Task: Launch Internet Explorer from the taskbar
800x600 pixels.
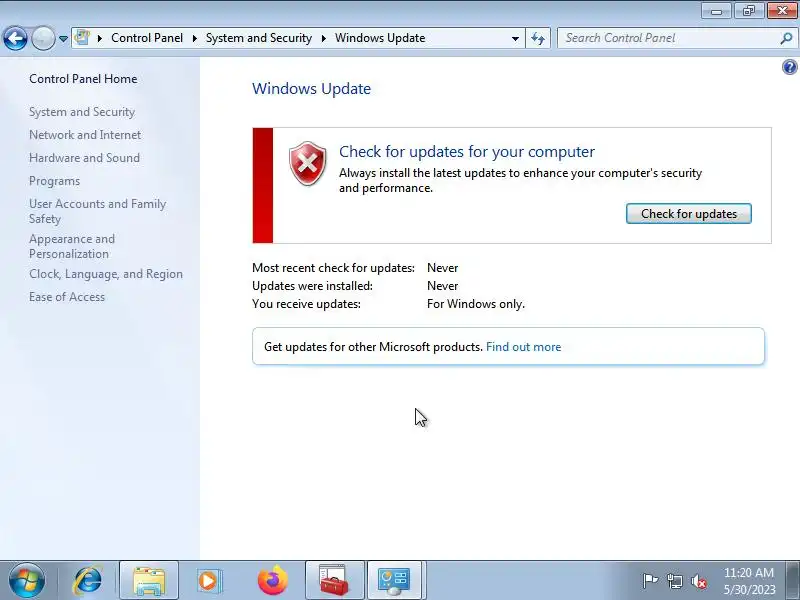Action: (x=87, y=581)
